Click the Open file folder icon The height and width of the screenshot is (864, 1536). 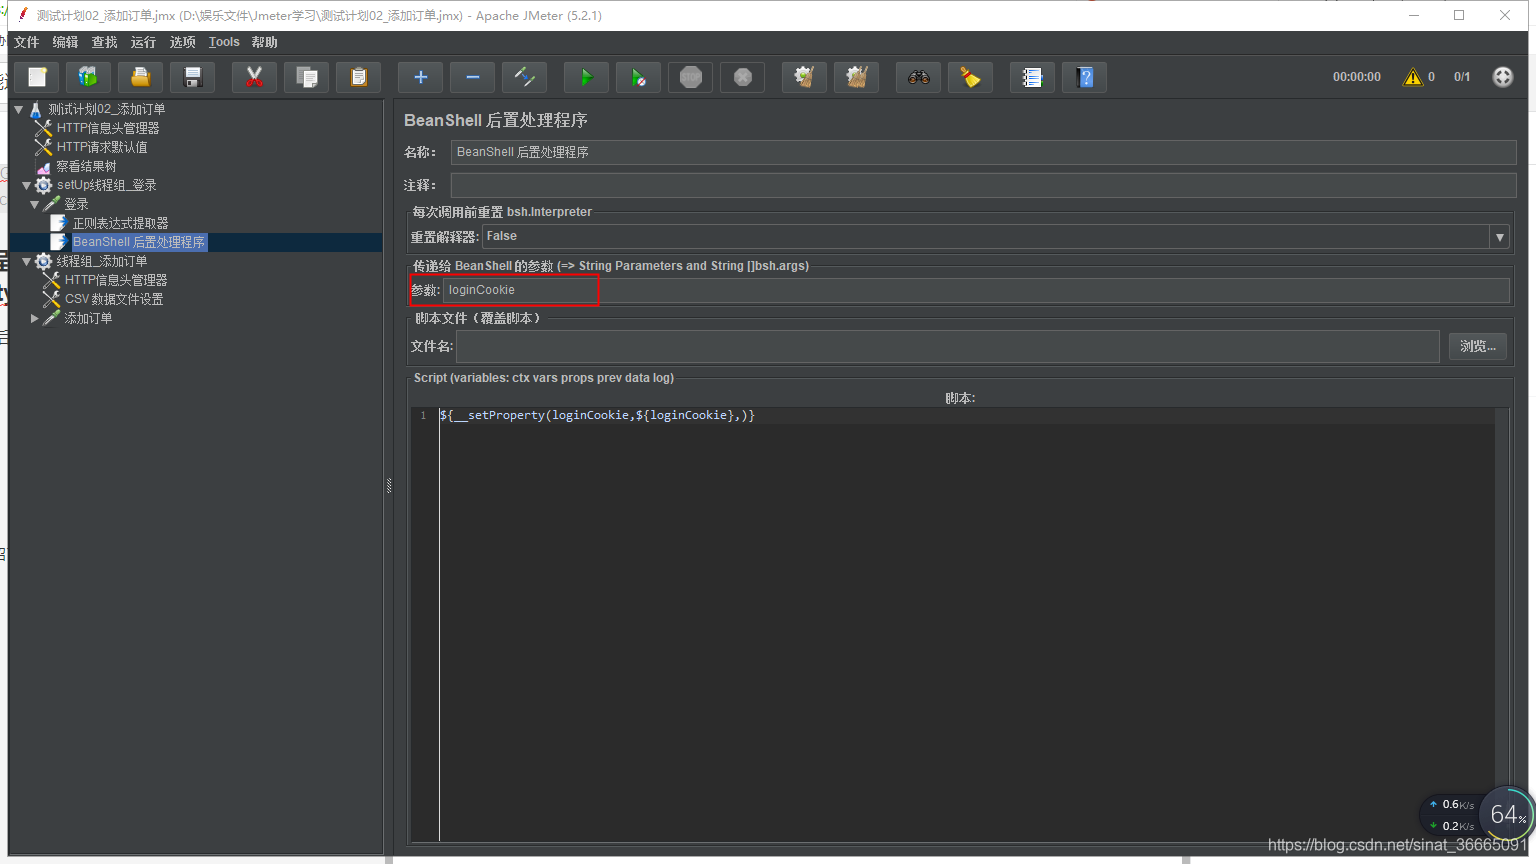[x=141, y=77]
